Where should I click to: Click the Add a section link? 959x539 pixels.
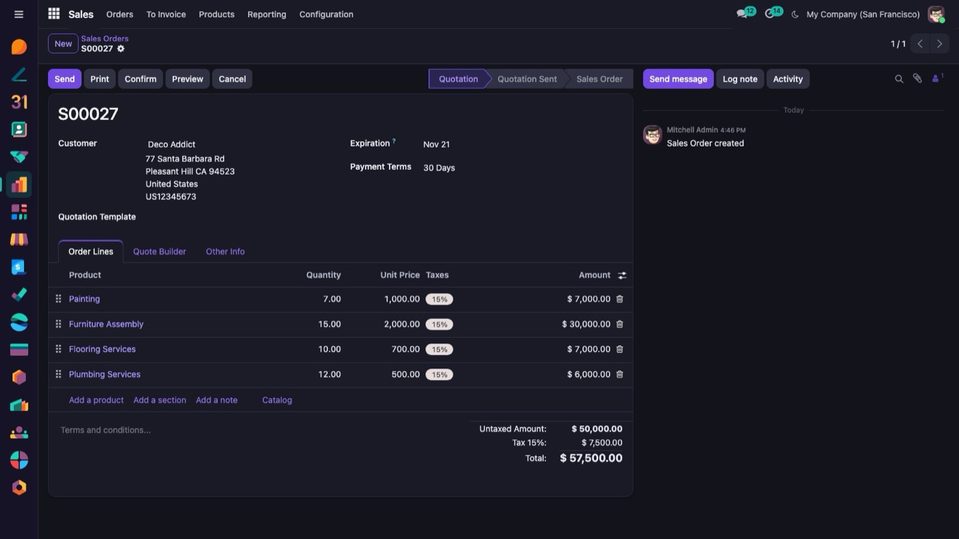tap(160, 400)
